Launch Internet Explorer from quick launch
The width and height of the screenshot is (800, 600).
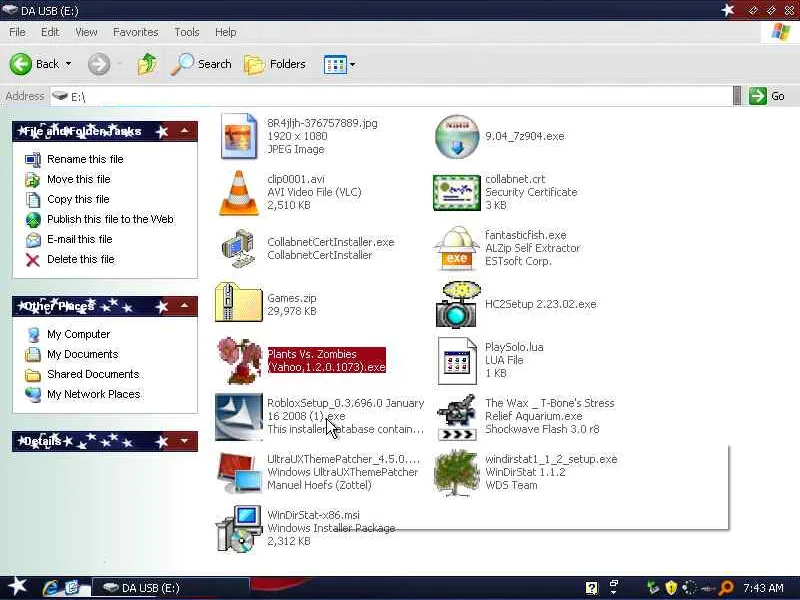(x=52, y=588)
